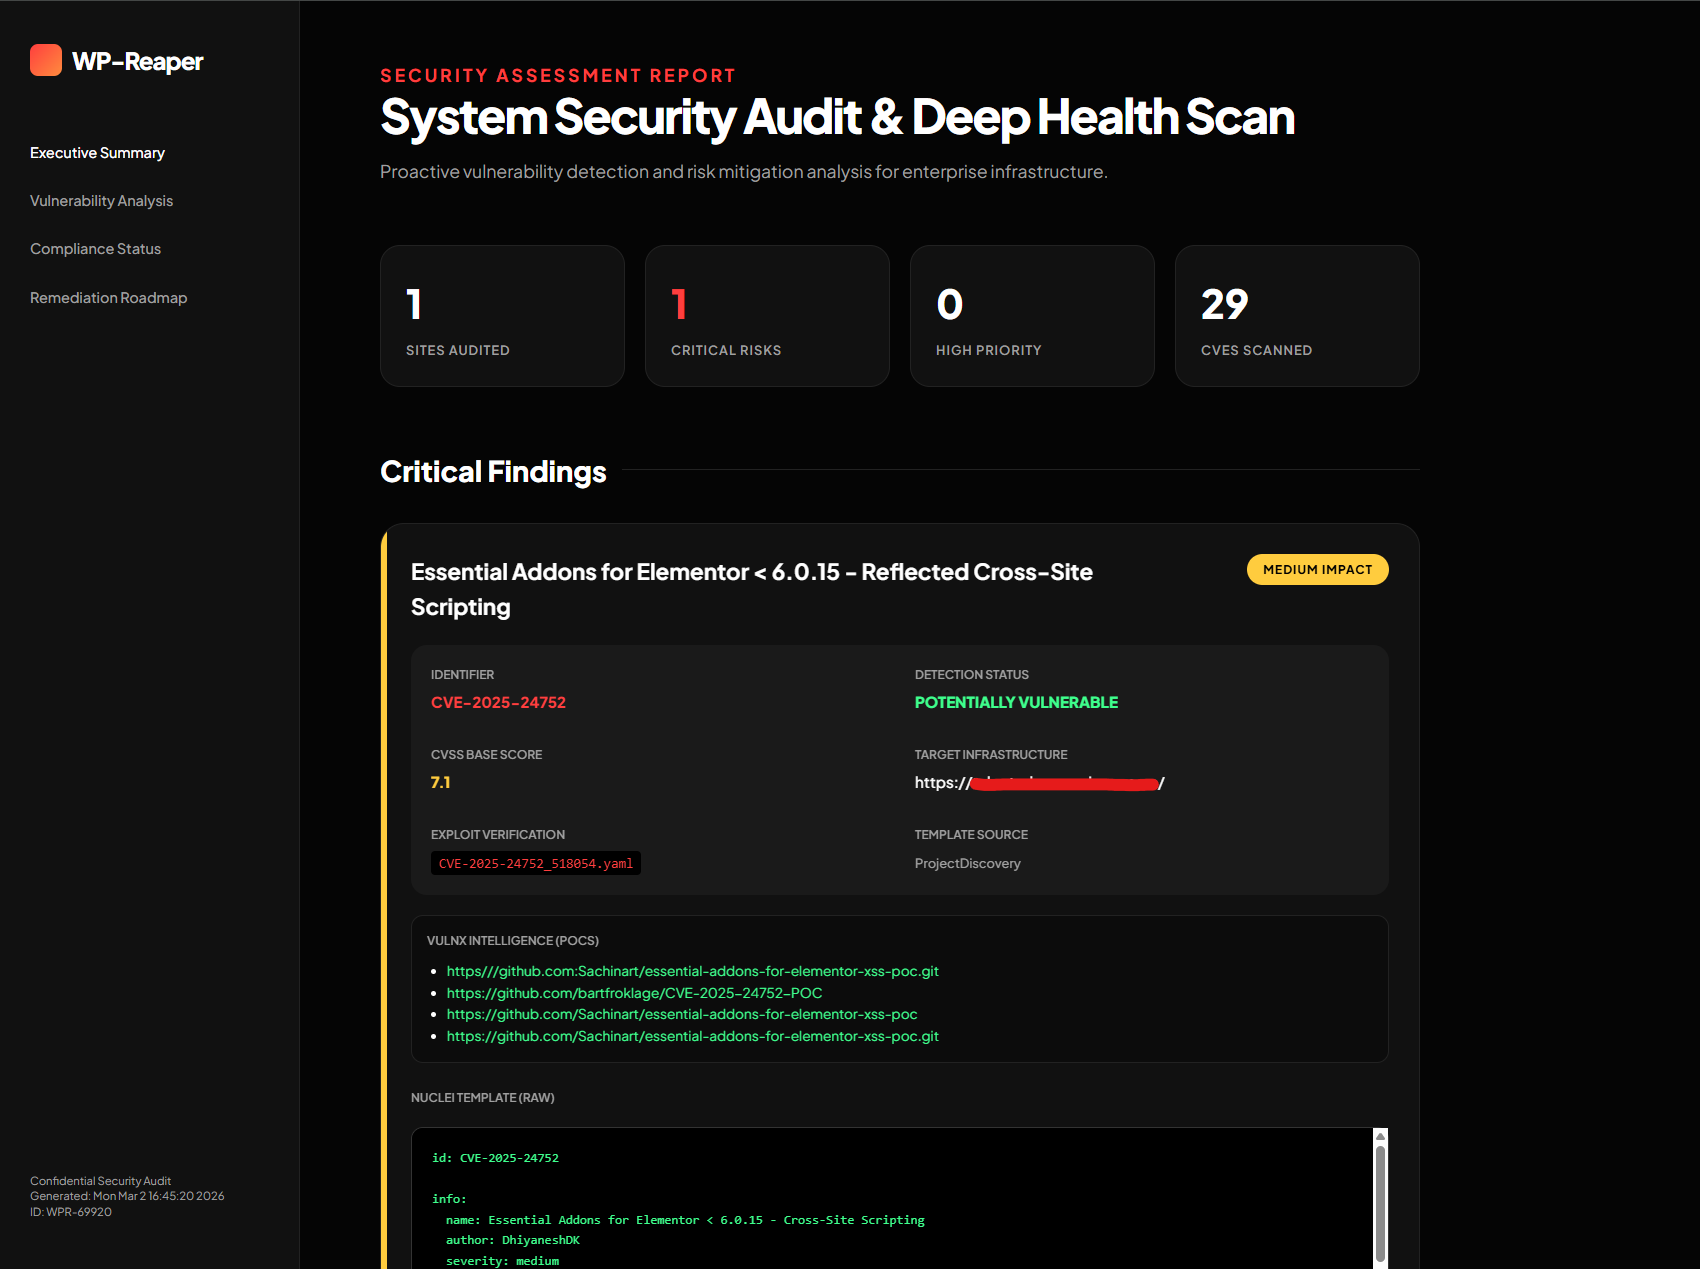Click the Sites Audited stat card

[502, 316]
